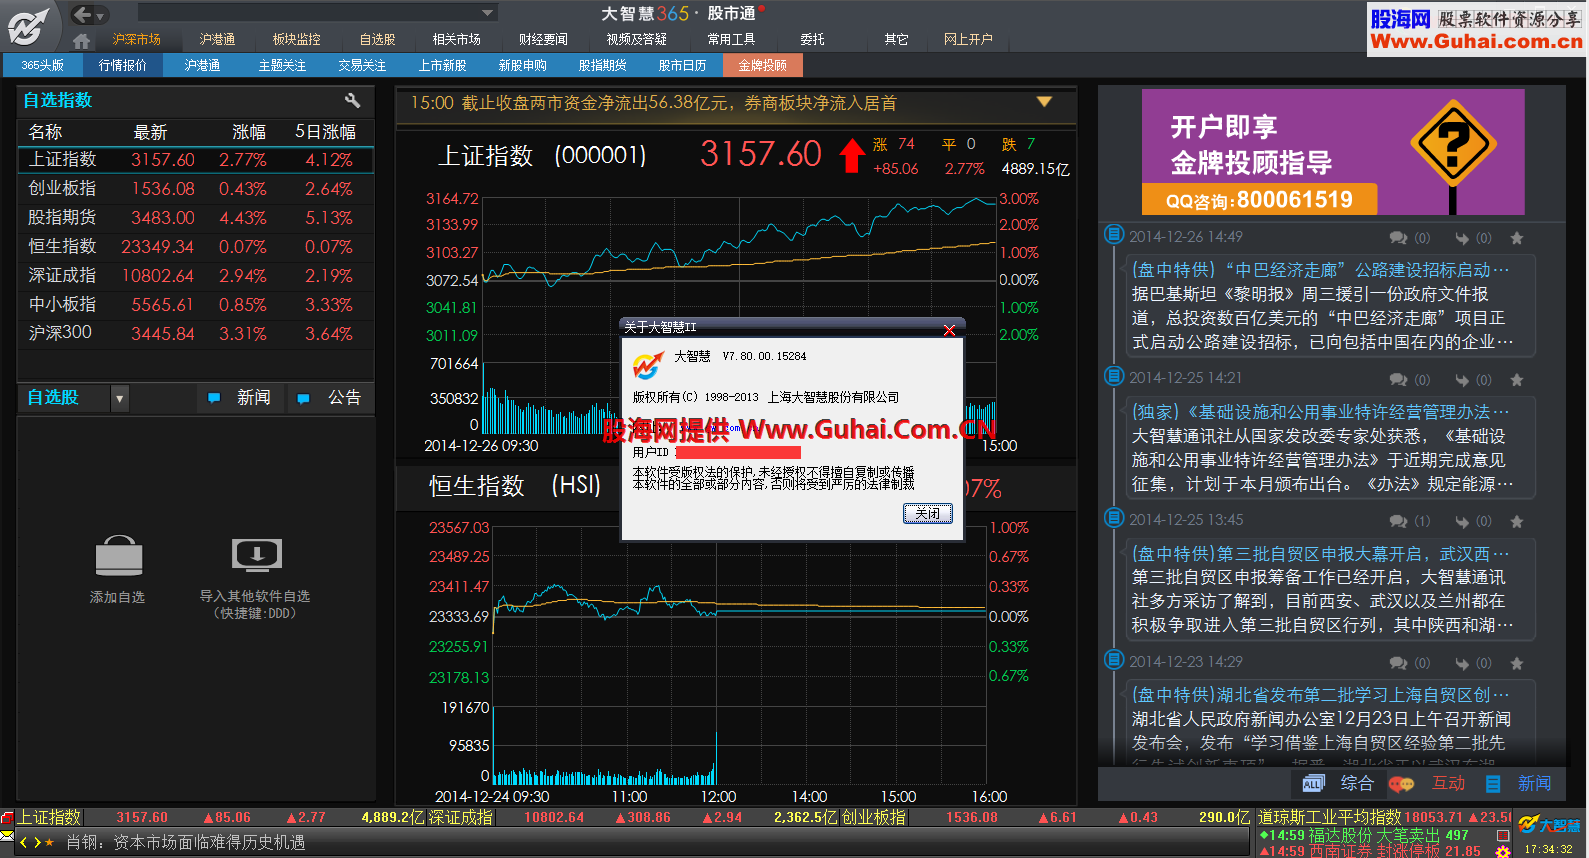Select the 上证指数 row in index list
The width and height of the screenshot is (1589, 858).
tap(196, 160)
